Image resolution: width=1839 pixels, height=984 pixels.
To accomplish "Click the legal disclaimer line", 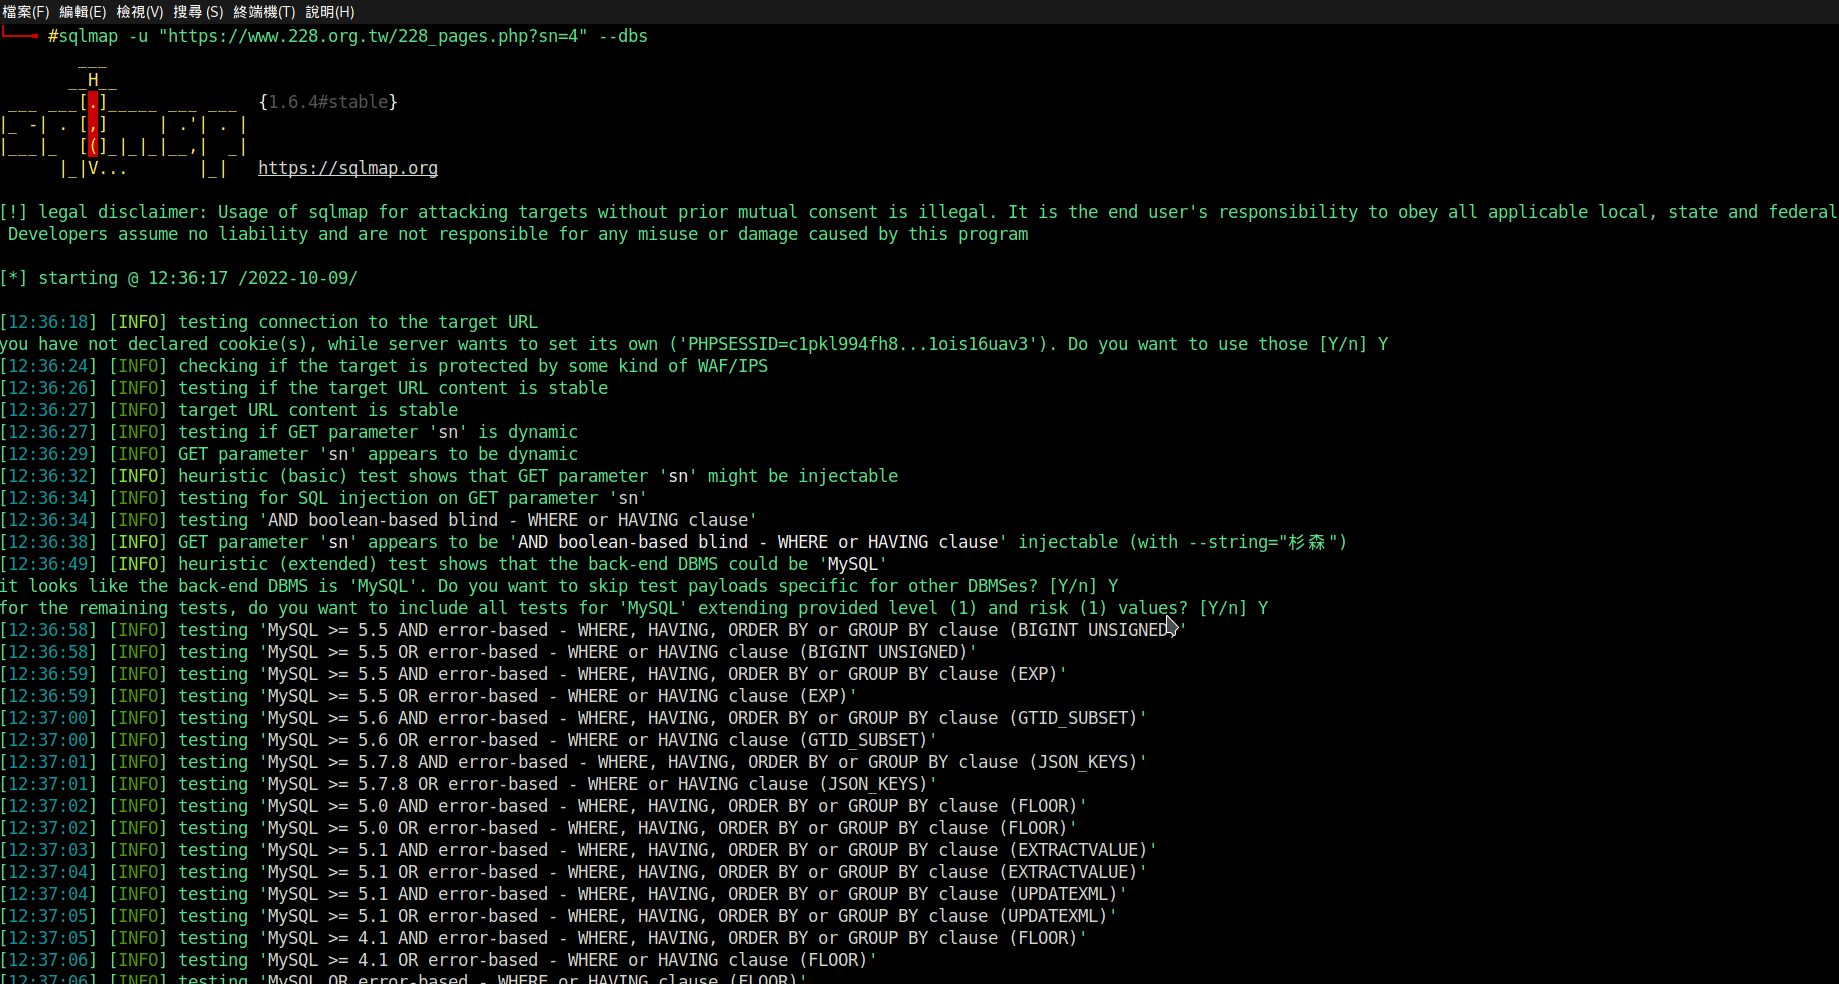I will click(918, 212).
